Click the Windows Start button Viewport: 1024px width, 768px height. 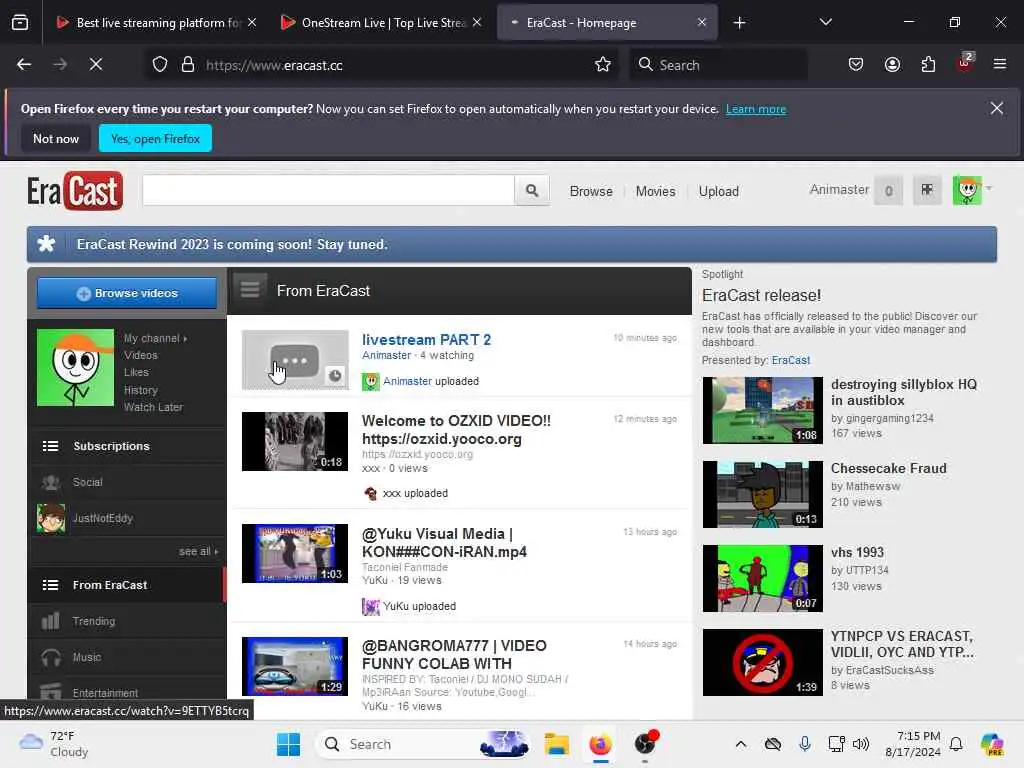[x=288, y=744]
